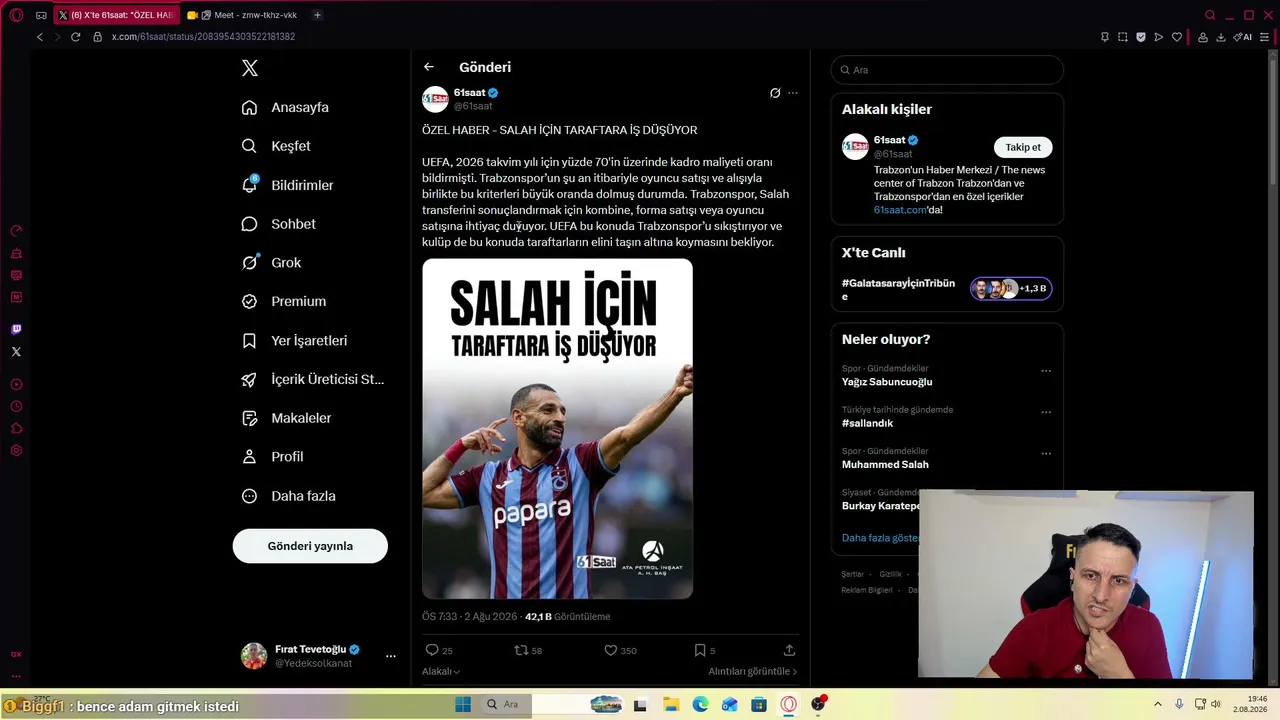Expand the Alakalı sort dropdown
The image size is (1280, 720).
441,671
